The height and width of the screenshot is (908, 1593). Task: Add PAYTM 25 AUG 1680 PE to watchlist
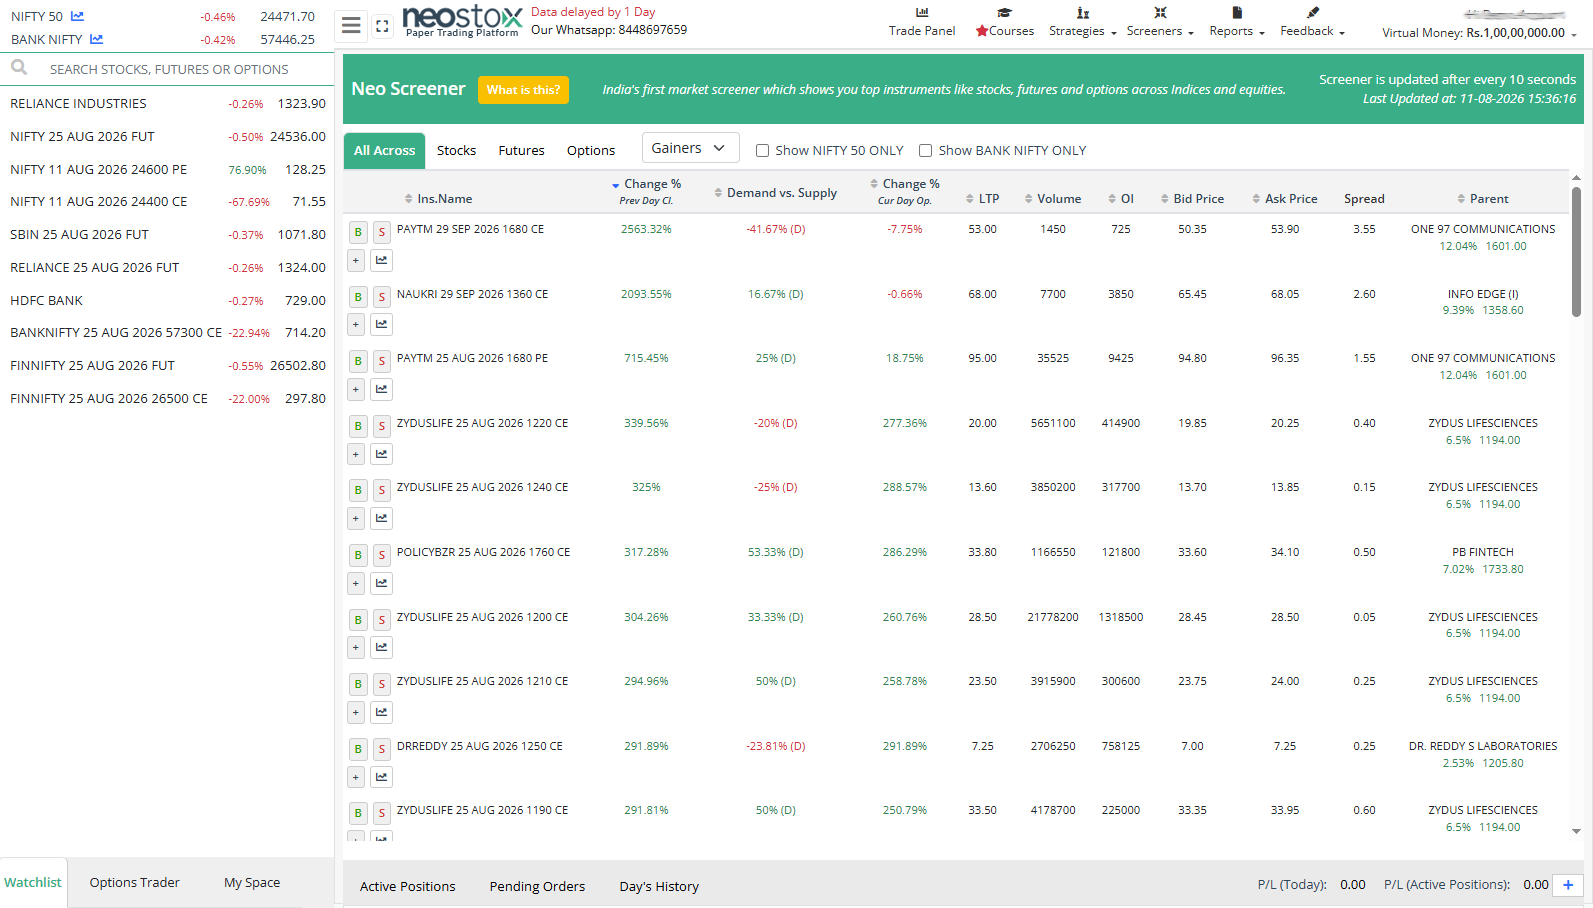[356, 390]
